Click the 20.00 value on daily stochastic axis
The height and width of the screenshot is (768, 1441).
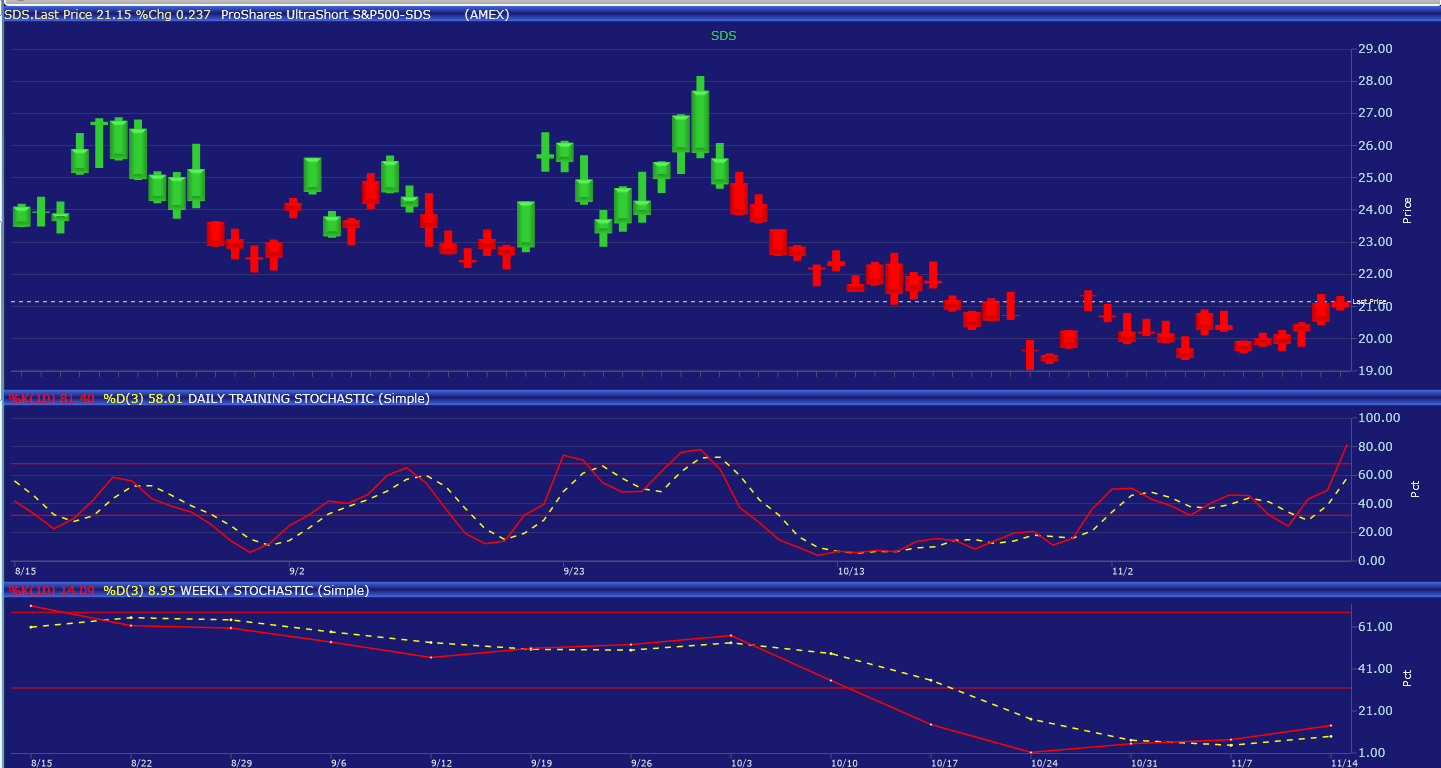click(1375, 532)
